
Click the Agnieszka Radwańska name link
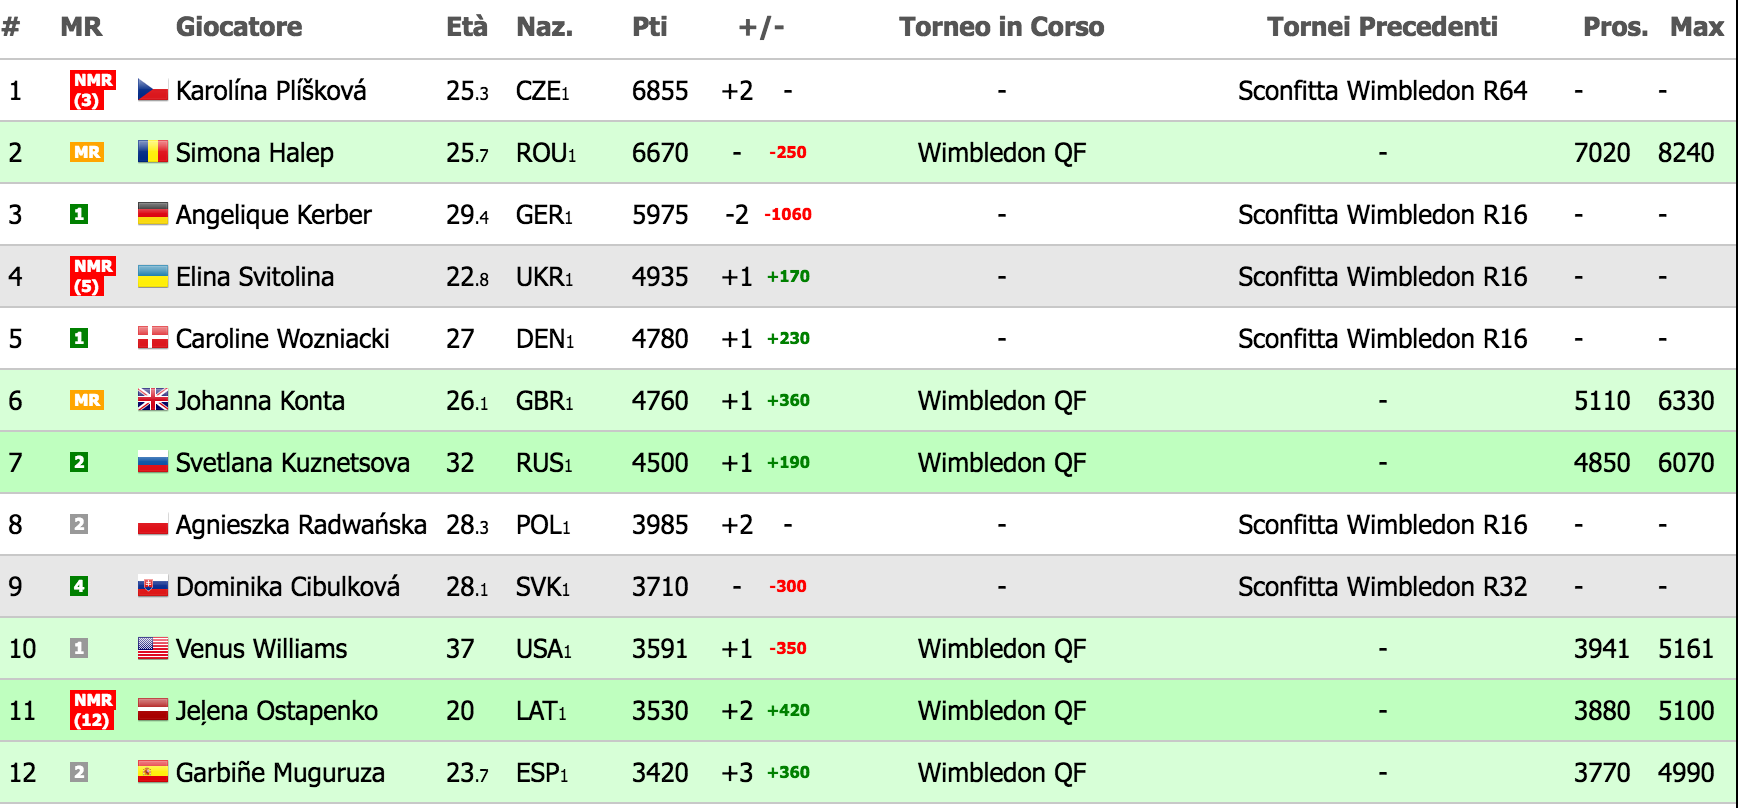point(301,525)
